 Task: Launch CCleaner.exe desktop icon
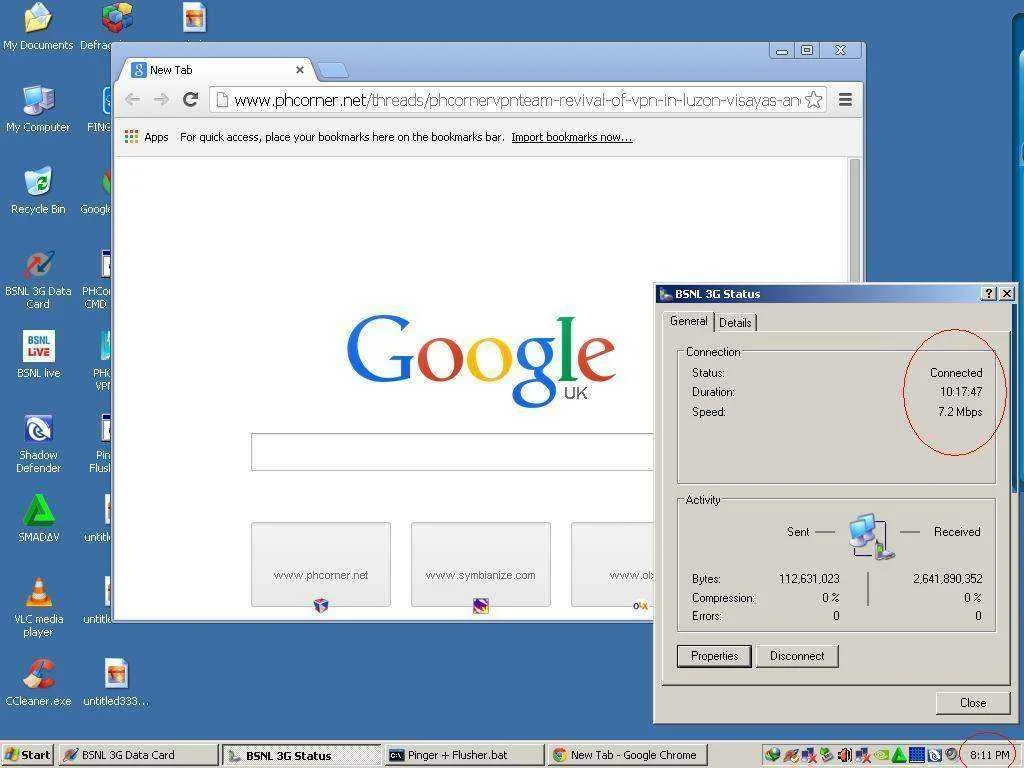pos(38,682)
